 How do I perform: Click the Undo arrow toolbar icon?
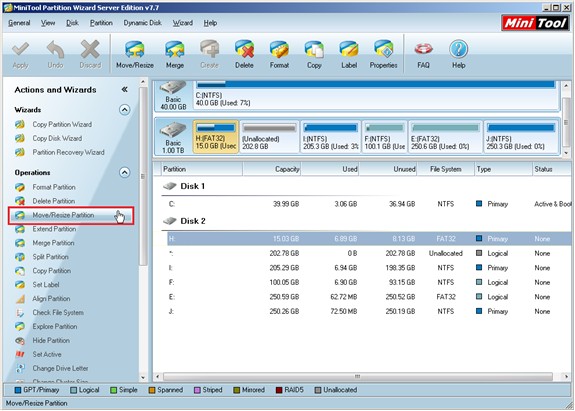click(55, 54)
